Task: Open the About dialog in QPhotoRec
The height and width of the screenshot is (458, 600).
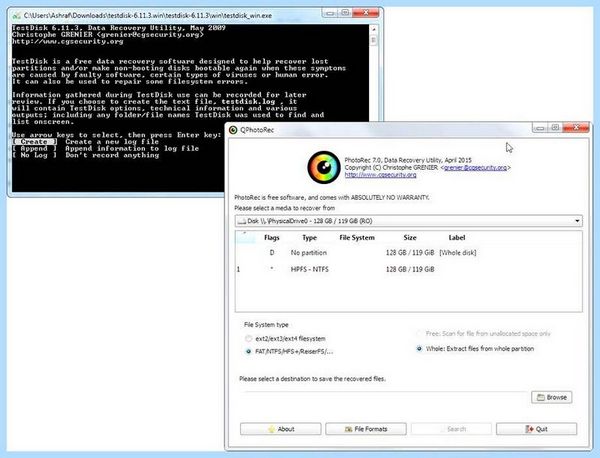Action: point(280,429)
